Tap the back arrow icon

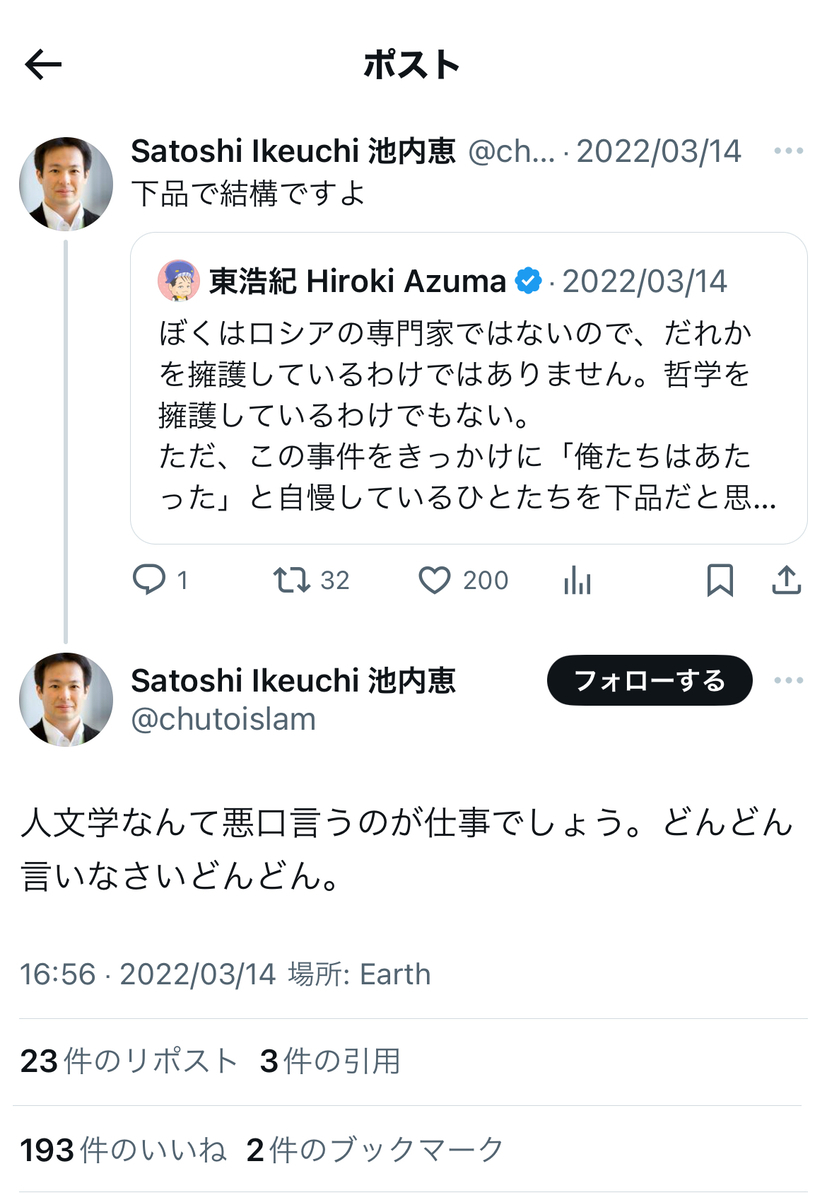tap(43, 65)
